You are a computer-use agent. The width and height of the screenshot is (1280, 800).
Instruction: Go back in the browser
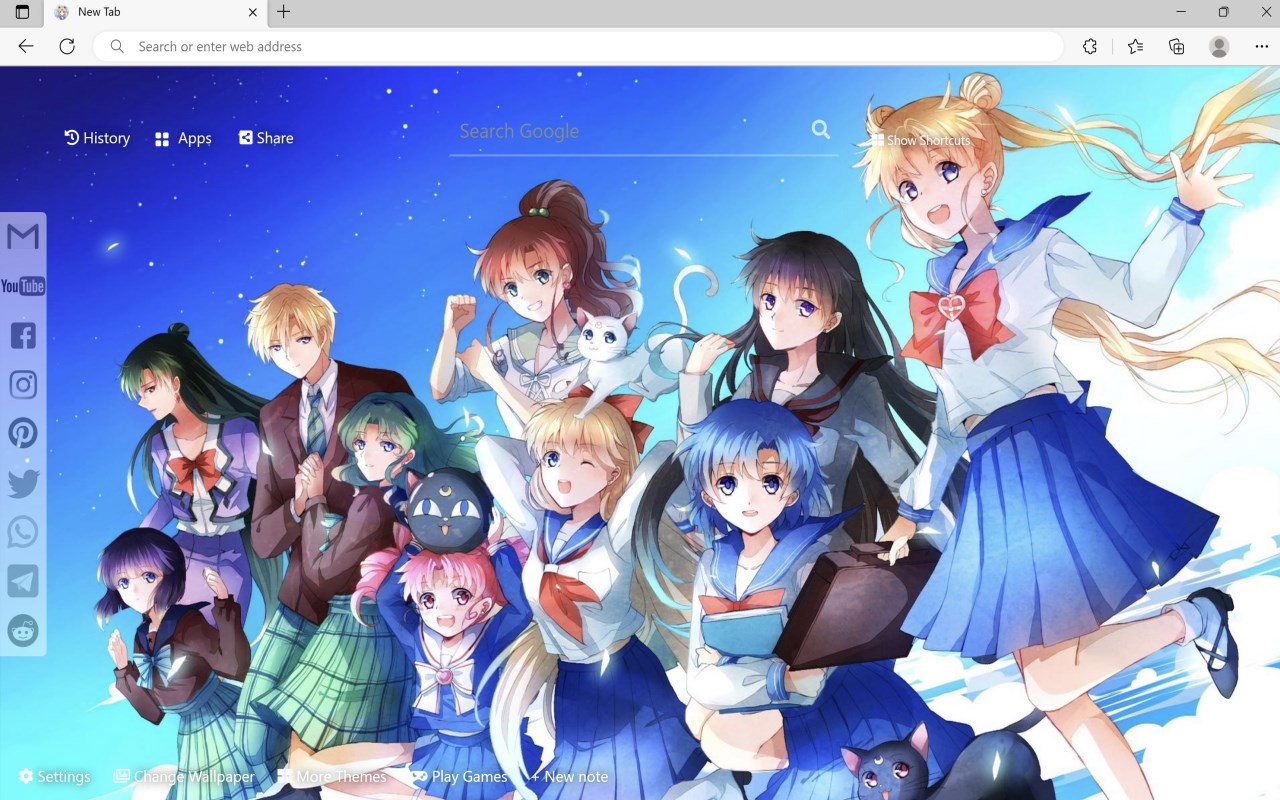[26, 46]
